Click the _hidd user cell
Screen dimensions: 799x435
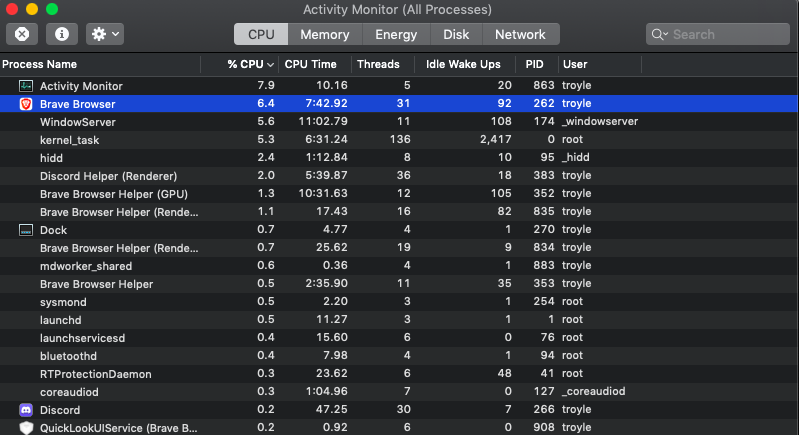coord(575,157)
